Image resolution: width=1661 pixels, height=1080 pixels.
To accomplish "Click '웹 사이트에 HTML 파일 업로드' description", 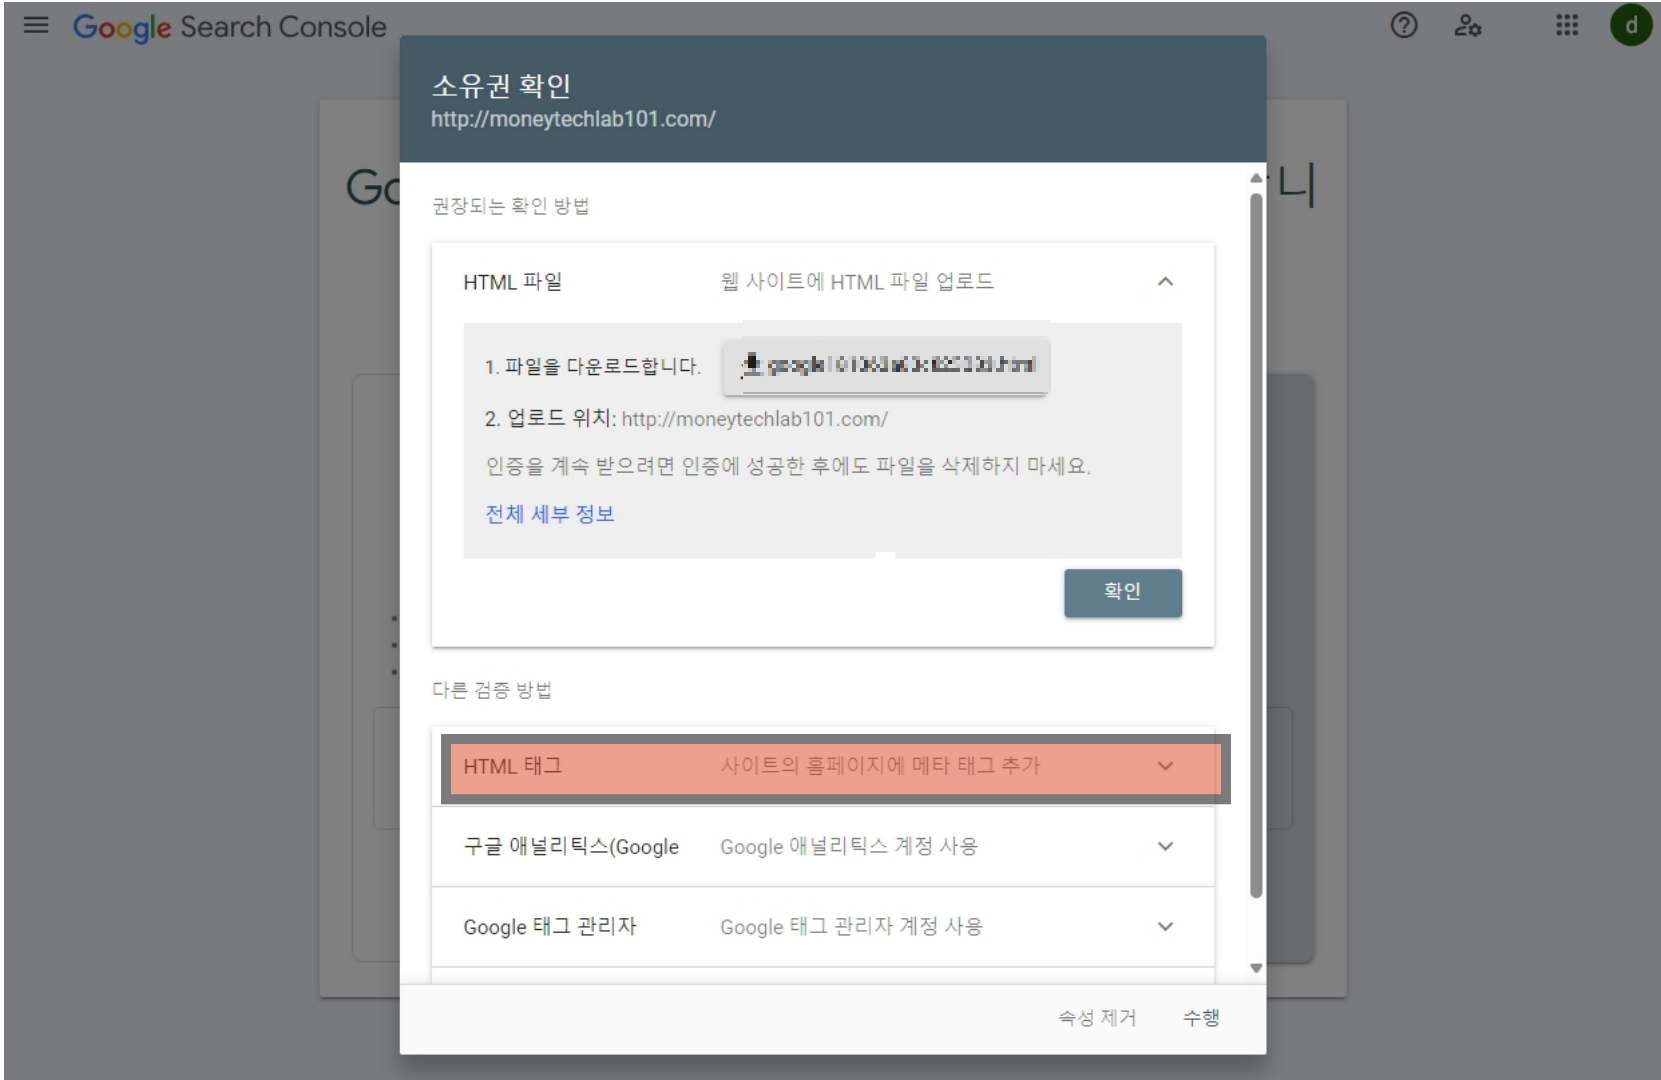I will tap(857, 282).
